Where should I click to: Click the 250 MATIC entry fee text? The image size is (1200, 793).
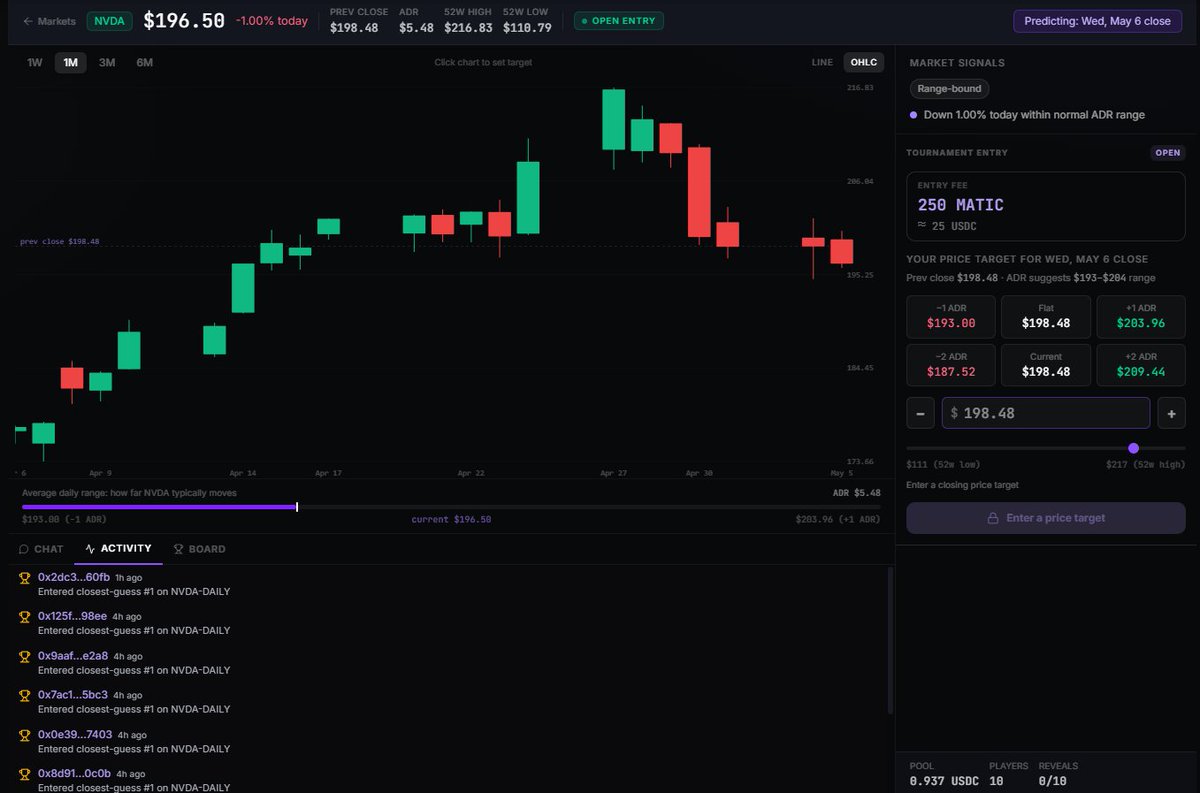tap(961, 205)
